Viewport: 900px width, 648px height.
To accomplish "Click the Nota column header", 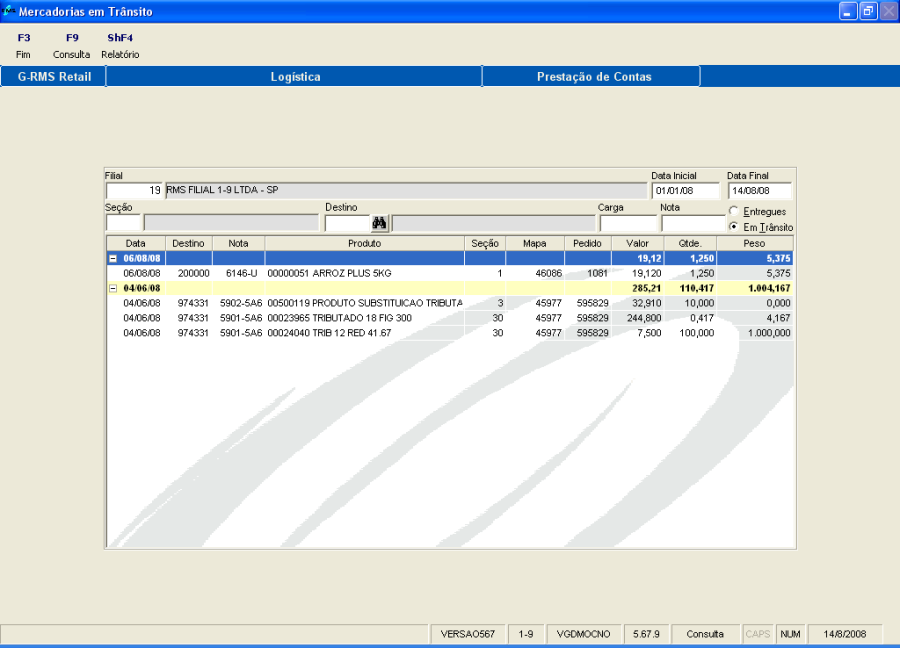I will [239, 243].
